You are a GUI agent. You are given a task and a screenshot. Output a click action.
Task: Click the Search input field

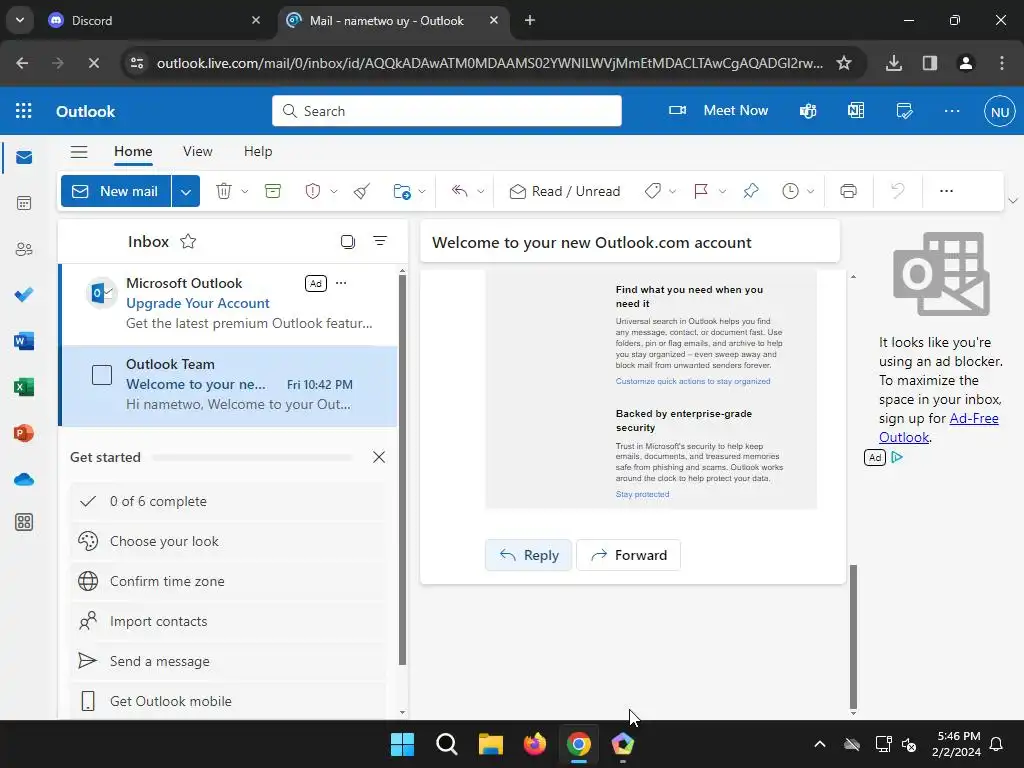[x=447, y=111]
